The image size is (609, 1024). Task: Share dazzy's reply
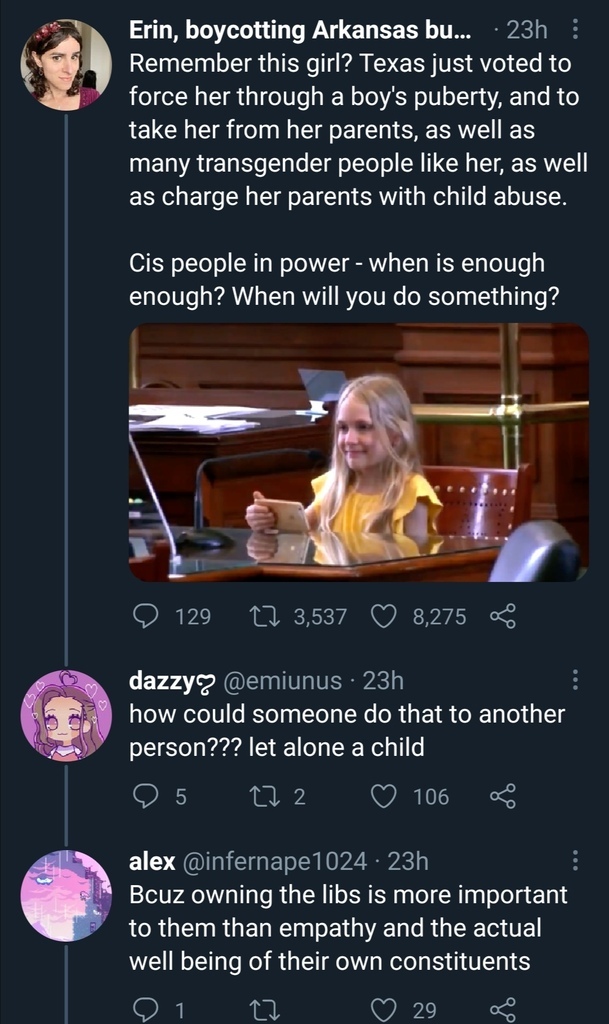pyautogui.click(x=502, y=796)
